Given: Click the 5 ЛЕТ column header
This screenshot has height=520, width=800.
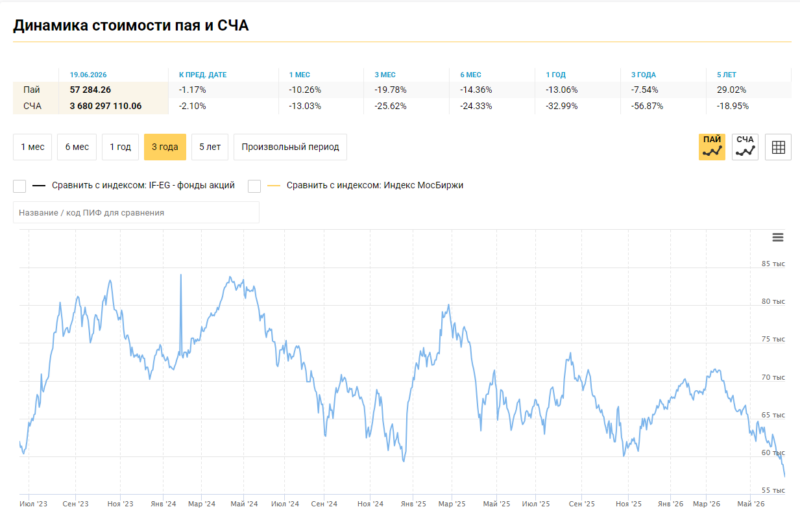Looking at the screenshot, I should pyautogui.click(x=727, y=75).
